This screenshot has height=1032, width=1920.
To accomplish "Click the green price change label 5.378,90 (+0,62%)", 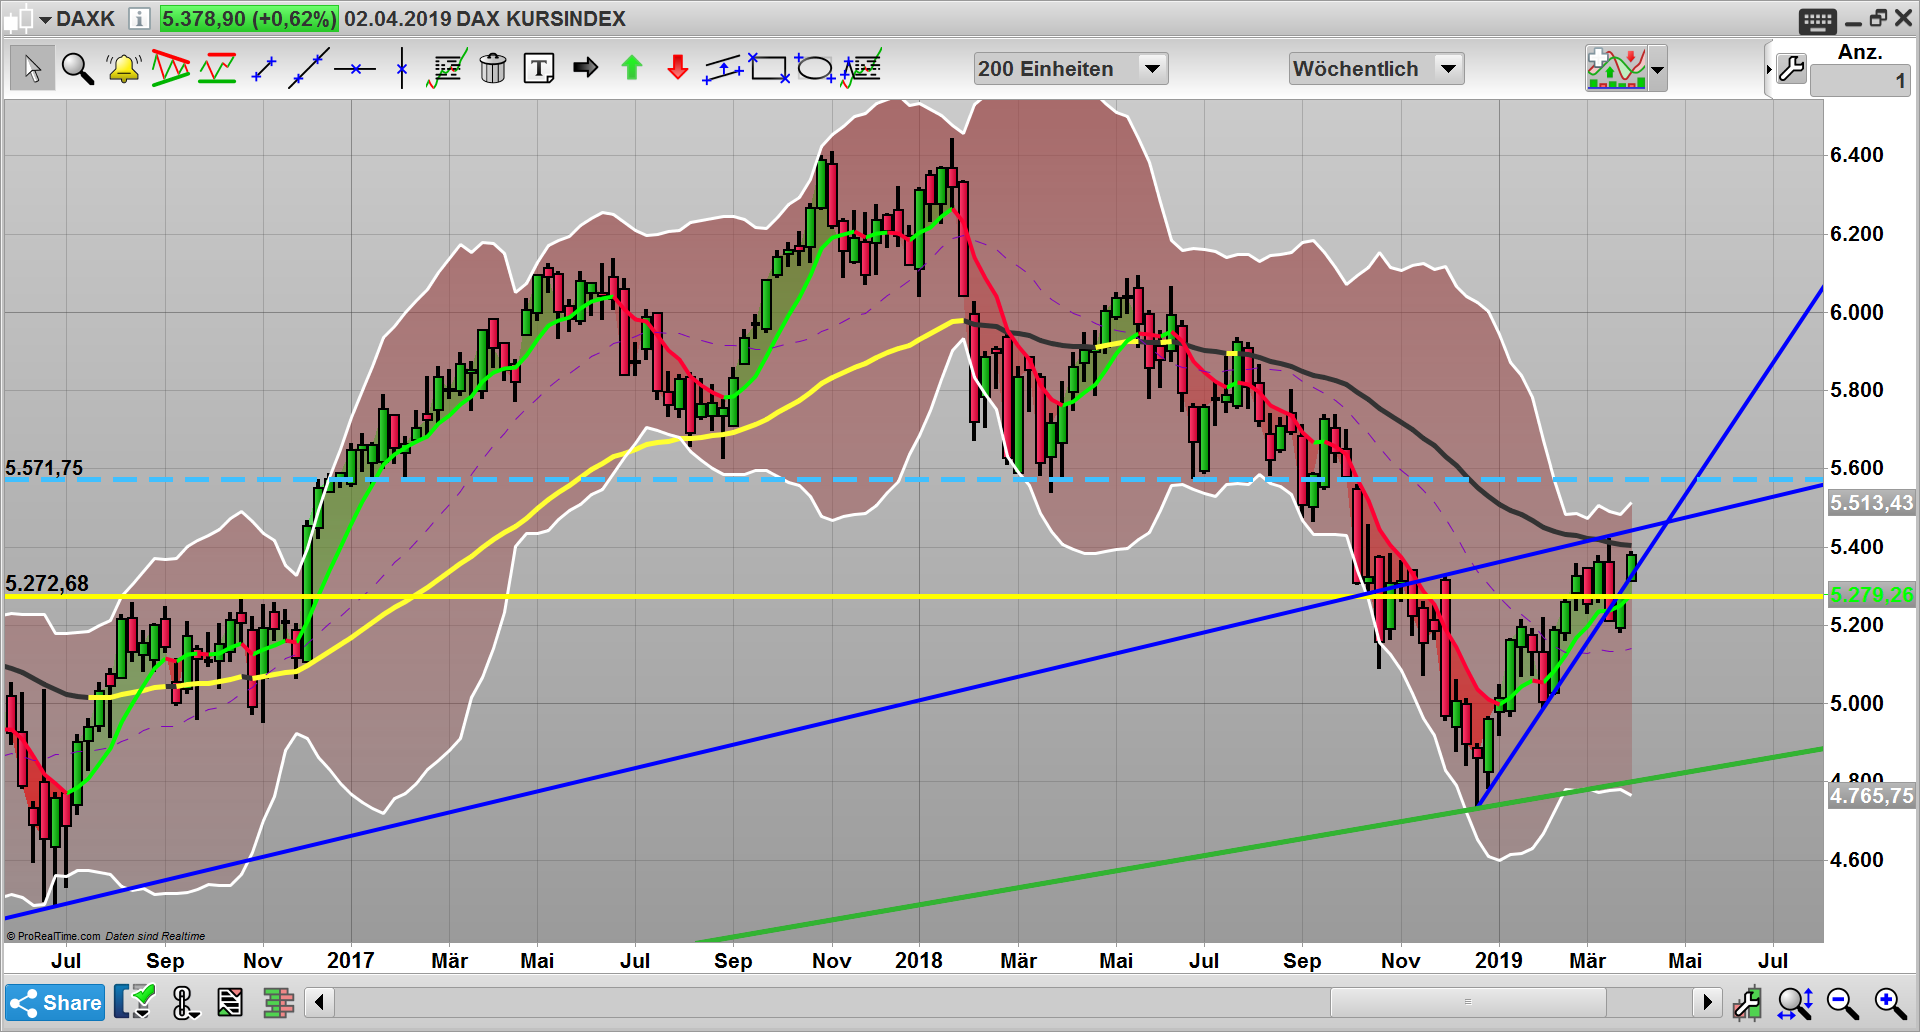I will click(249, 19).
